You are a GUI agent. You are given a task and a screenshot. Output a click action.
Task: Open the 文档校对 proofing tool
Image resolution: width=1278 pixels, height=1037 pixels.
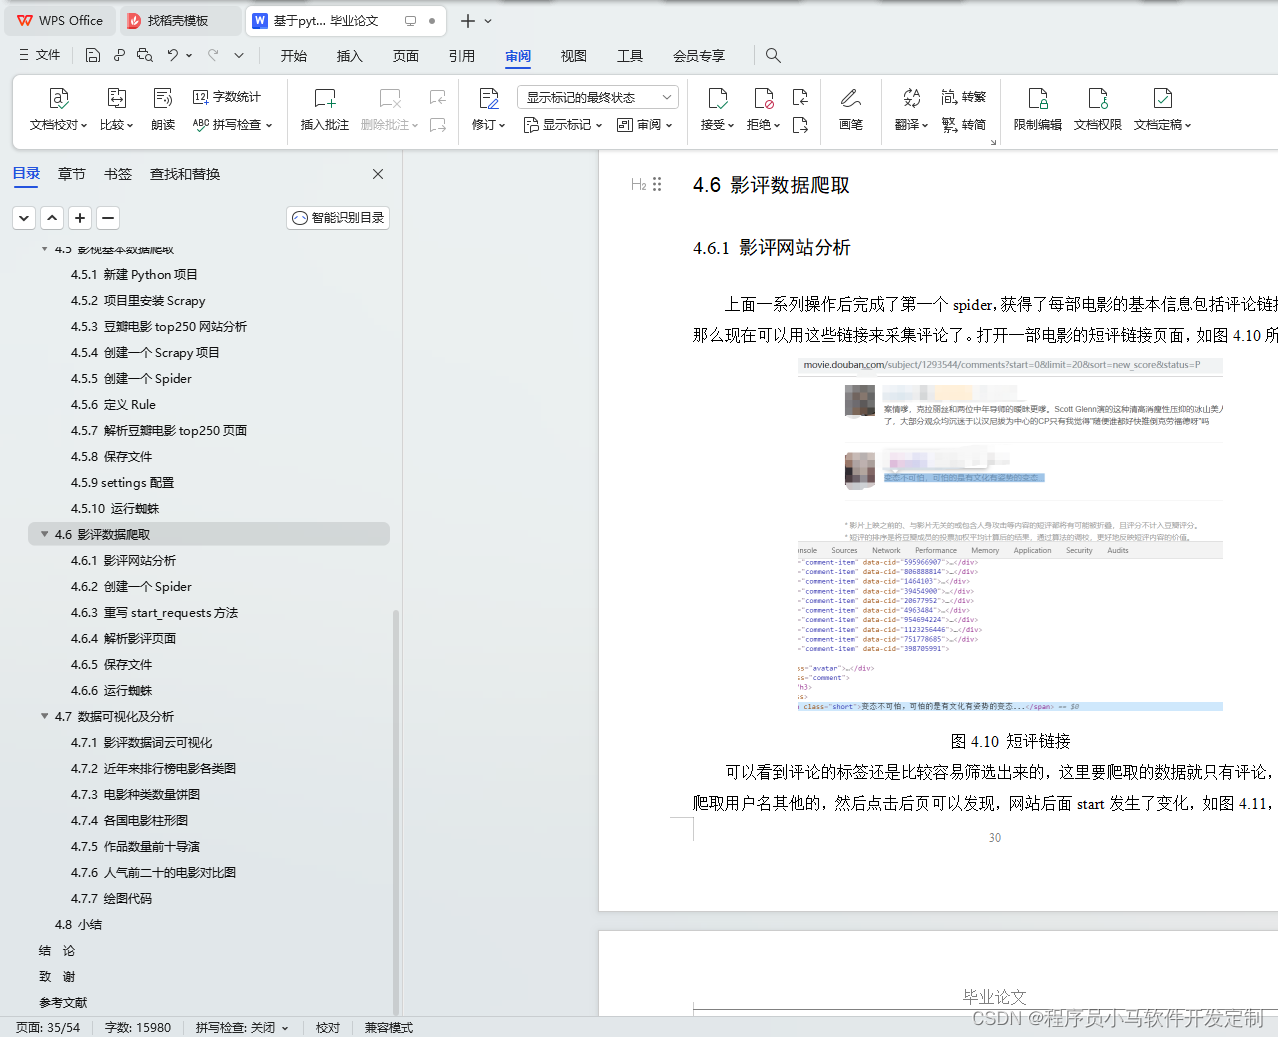click(x=57, y=107)
